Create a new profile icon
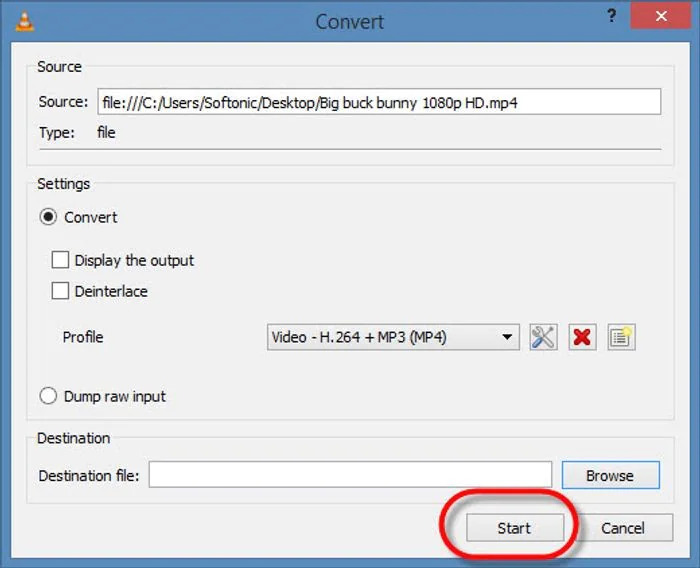Viewport: 700px width, 568px height. 621,337
